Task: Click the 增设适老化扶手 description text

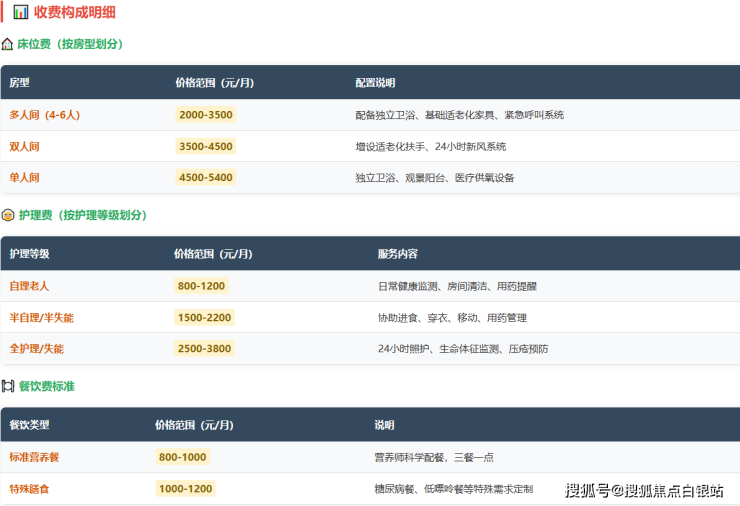Action: pos(431,147)
